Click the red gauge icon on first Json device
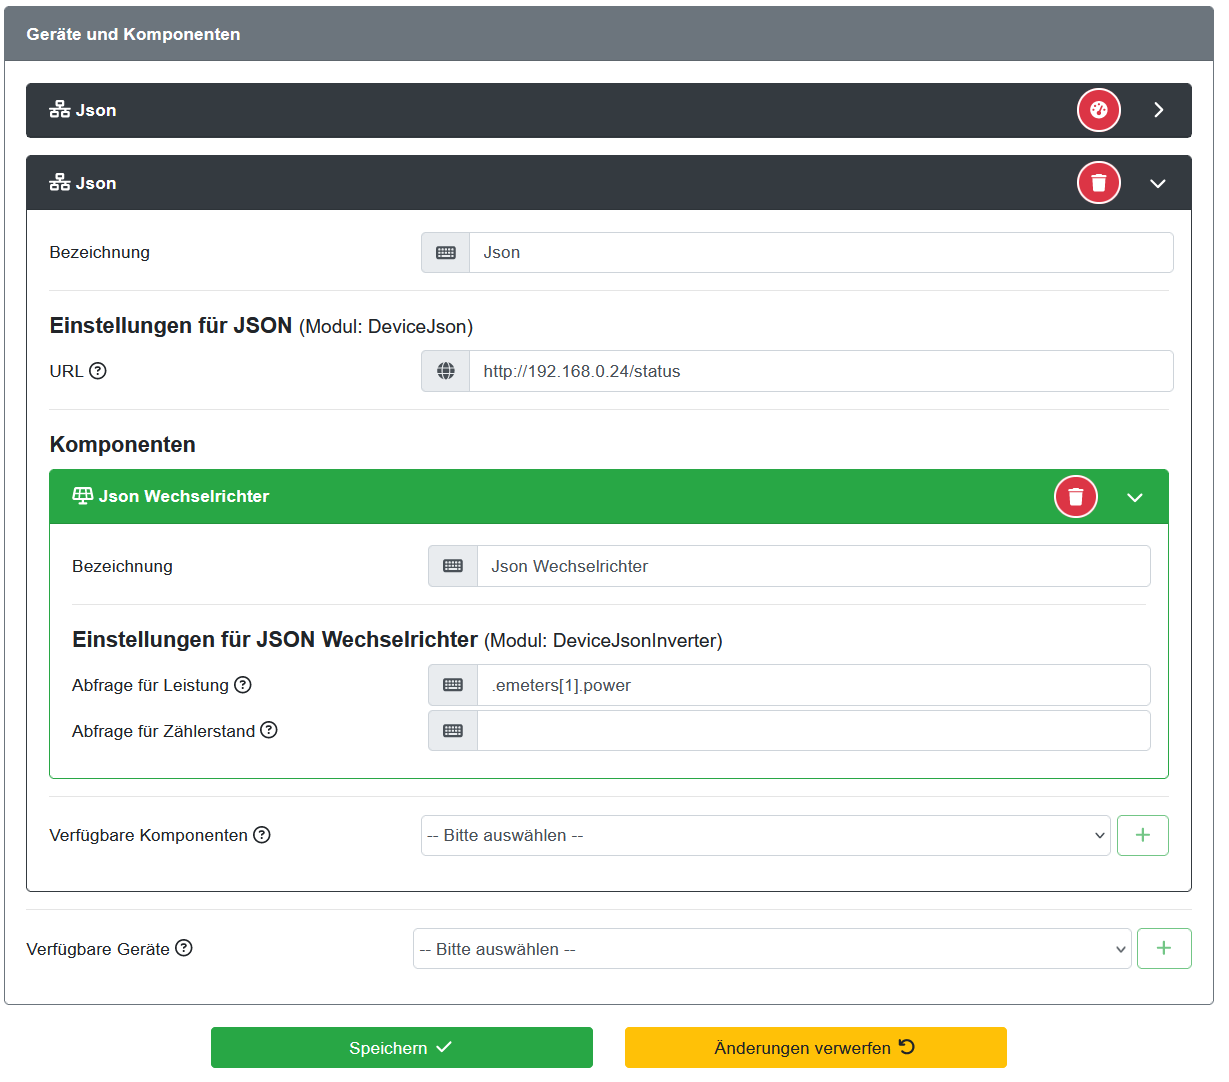Image resolution: width=1229 pixels, height=1082 pixels. coord(1098,110)
